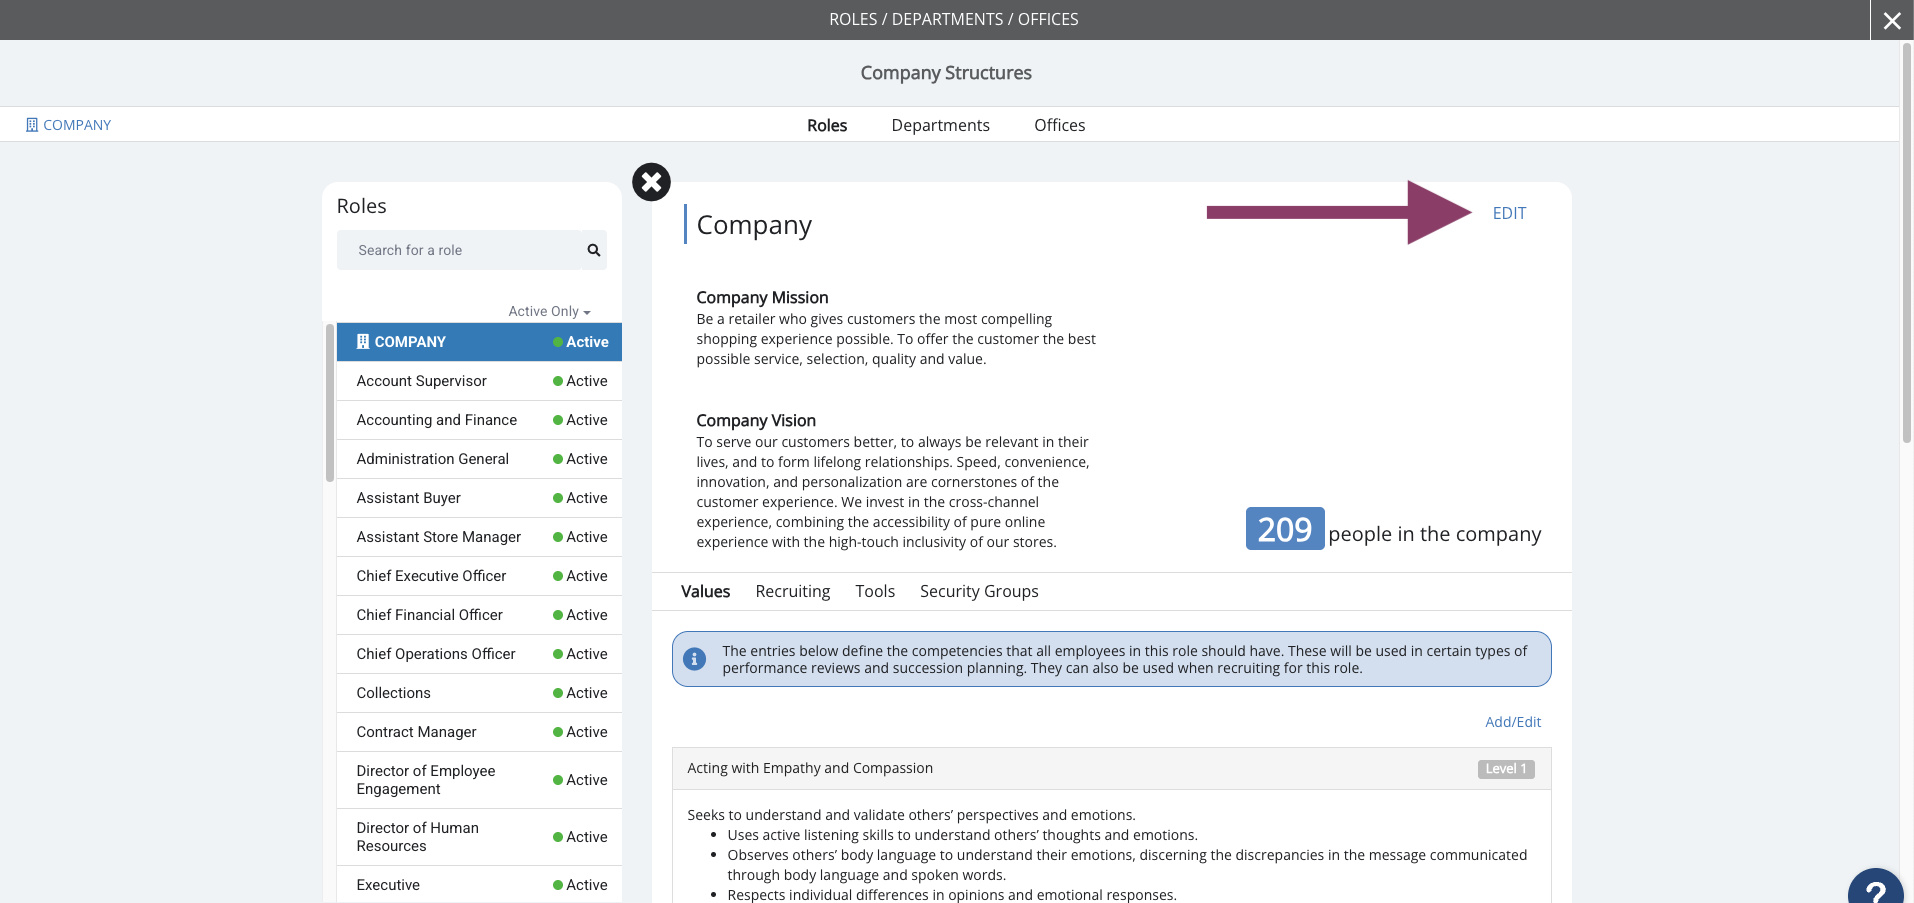This screenshot has height=903, width=1914.
Task: Click the 209 people count badge
Action: coord(1285,529)
